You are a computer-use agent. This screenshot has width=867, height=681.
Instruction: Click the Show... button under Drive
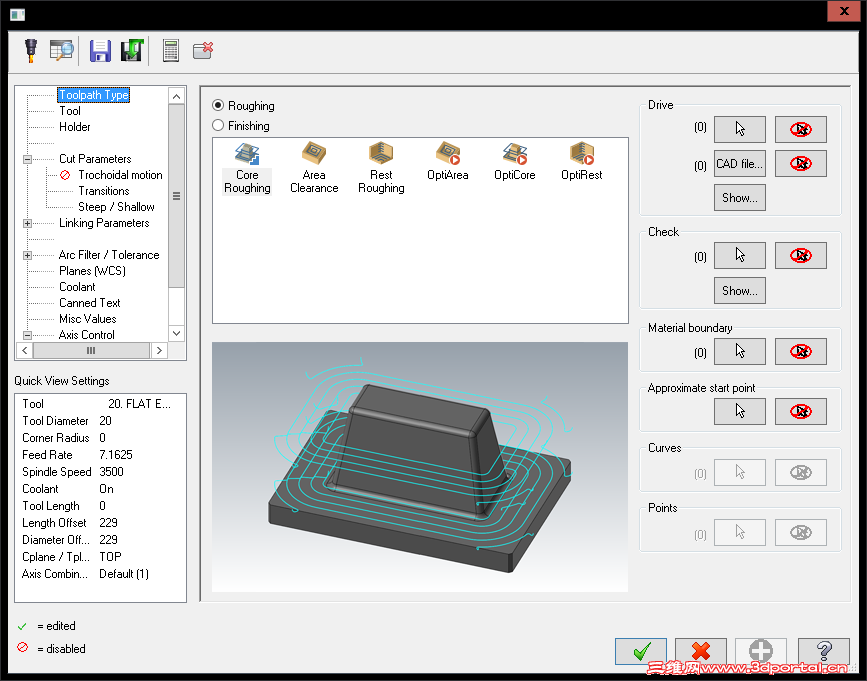(740, 198)
